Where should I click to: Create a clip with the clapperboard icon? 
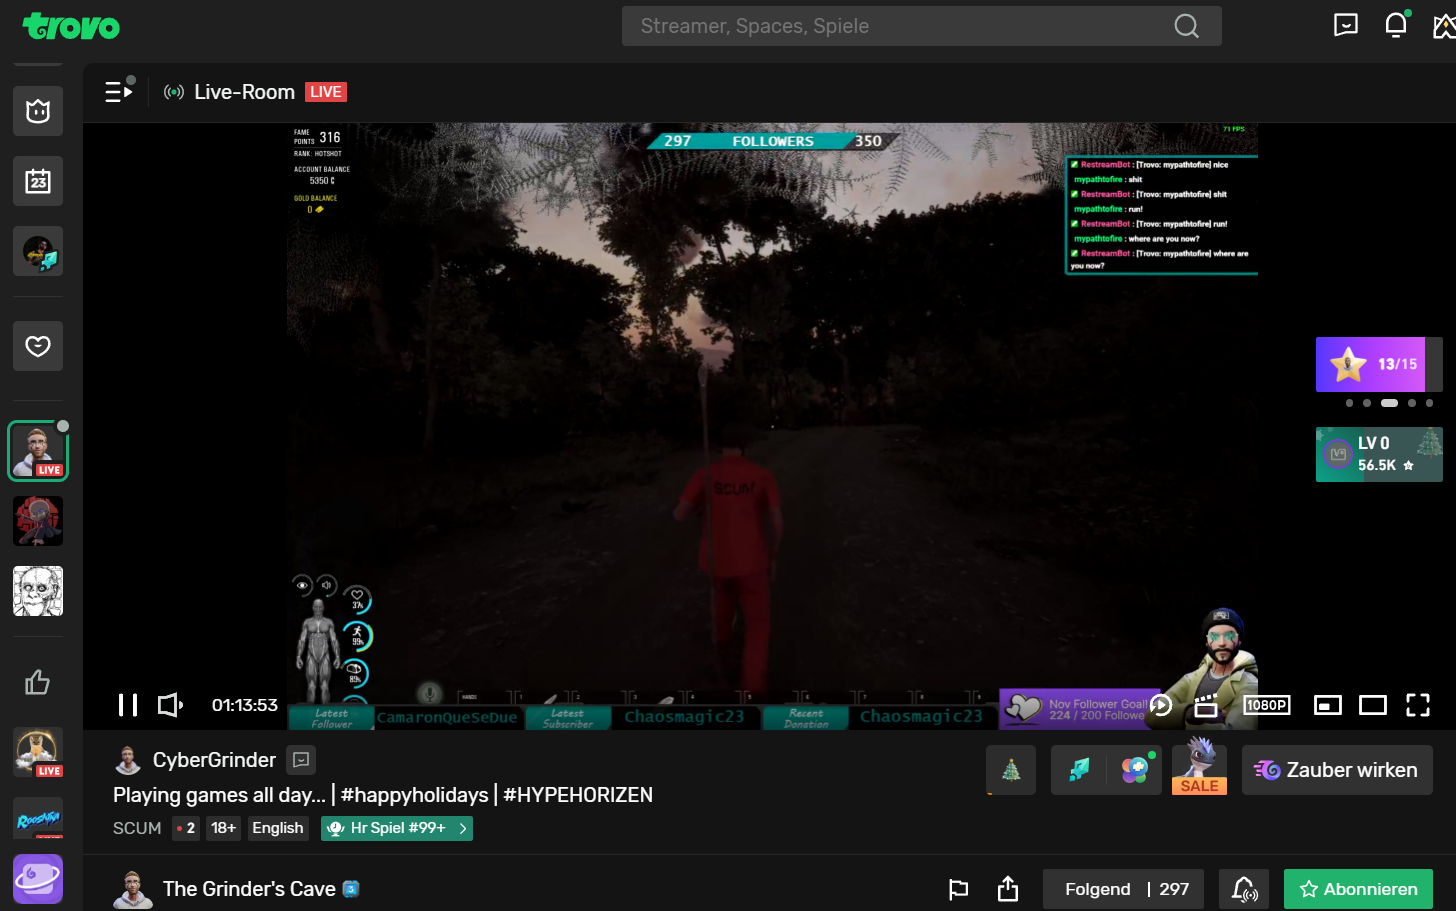point(1207,705)
